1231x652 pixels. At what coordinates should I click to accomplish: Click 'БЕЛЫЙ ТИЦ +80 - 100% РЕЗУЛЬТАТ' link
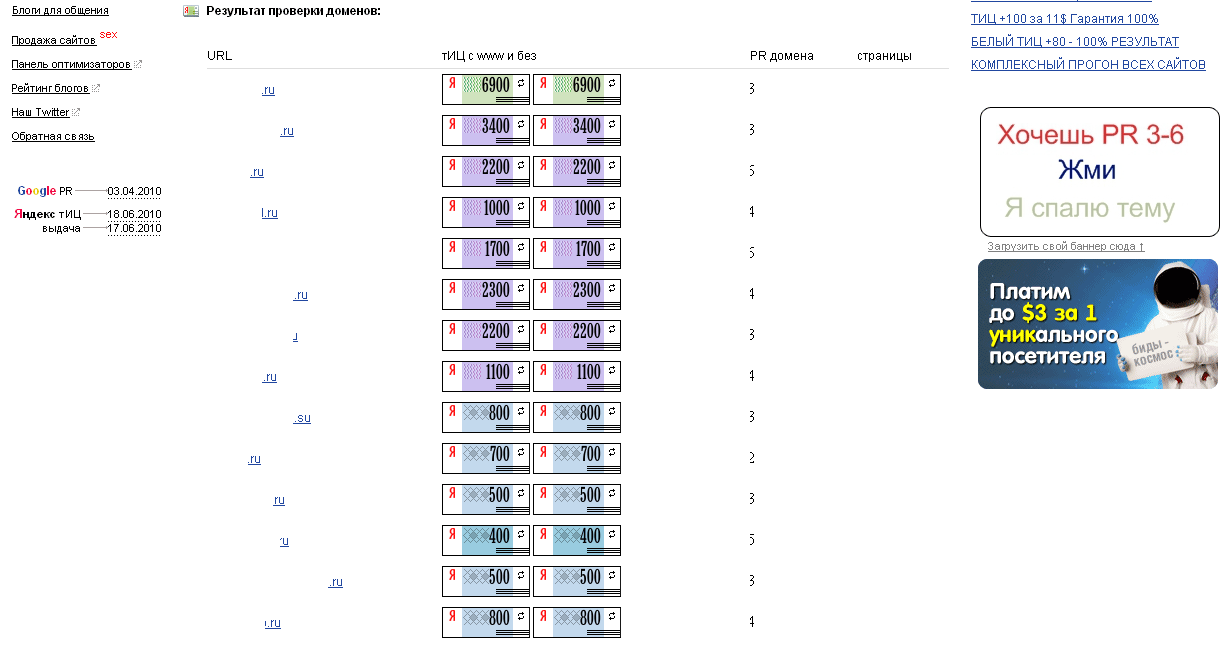1075,42
